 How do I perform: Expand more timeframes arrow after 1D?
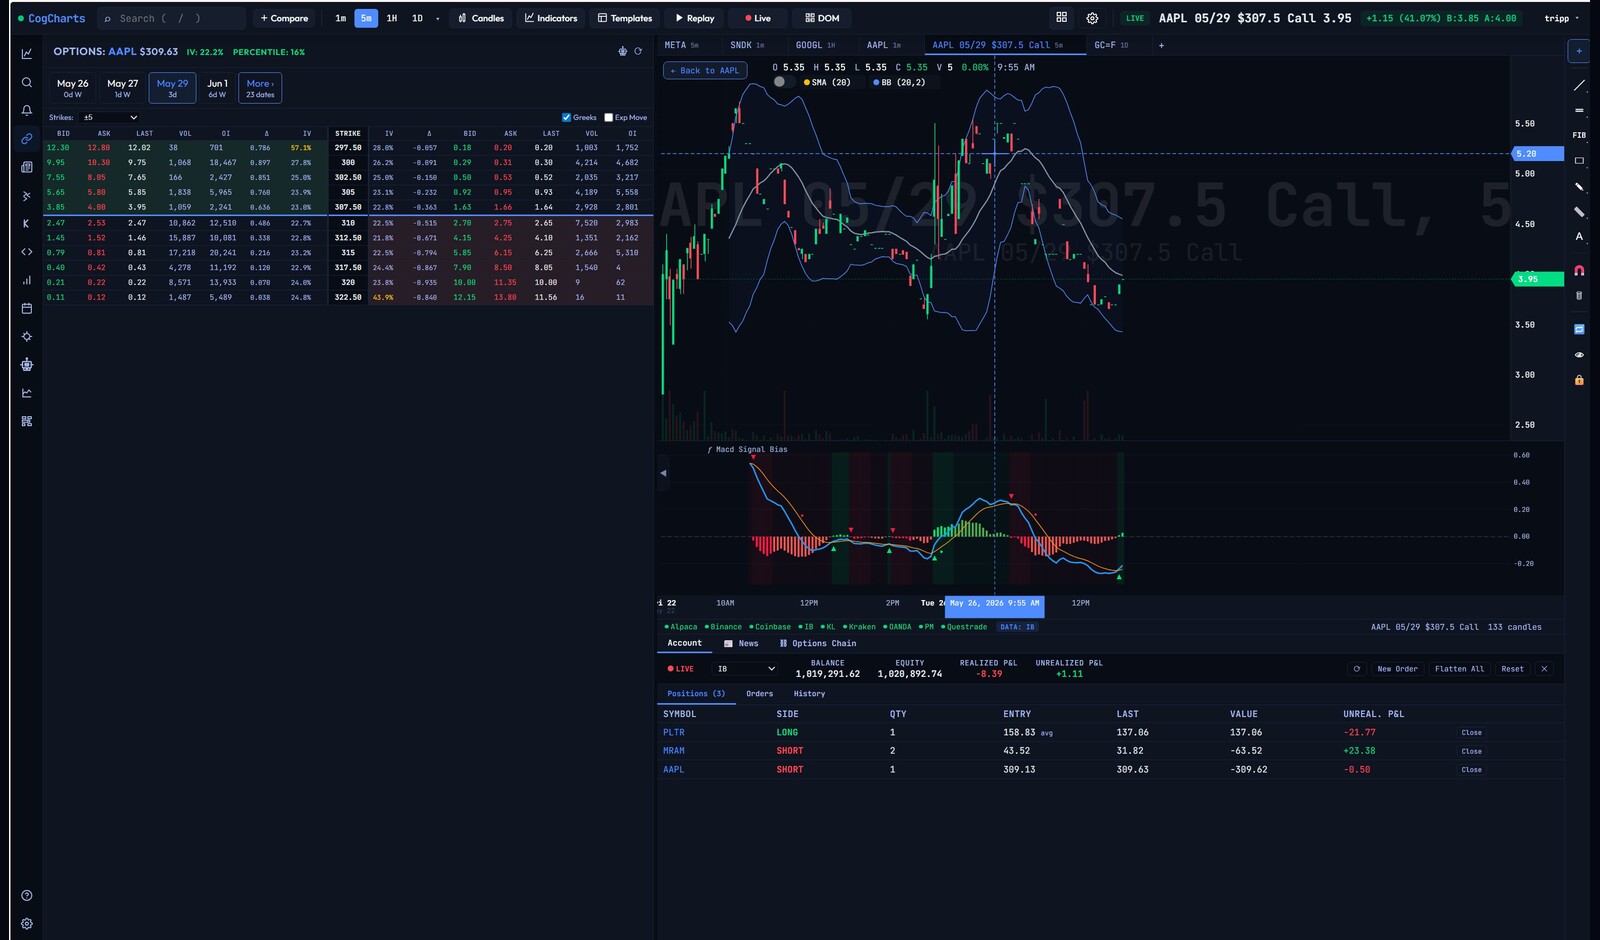(x=437, y=18)
